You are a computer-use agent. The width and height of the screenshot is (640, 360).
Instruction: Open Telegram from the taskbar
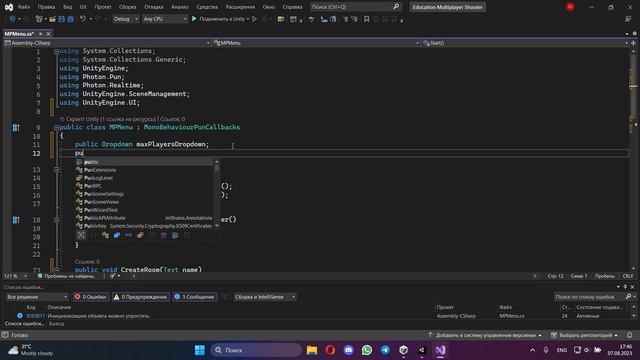(385, 350)
